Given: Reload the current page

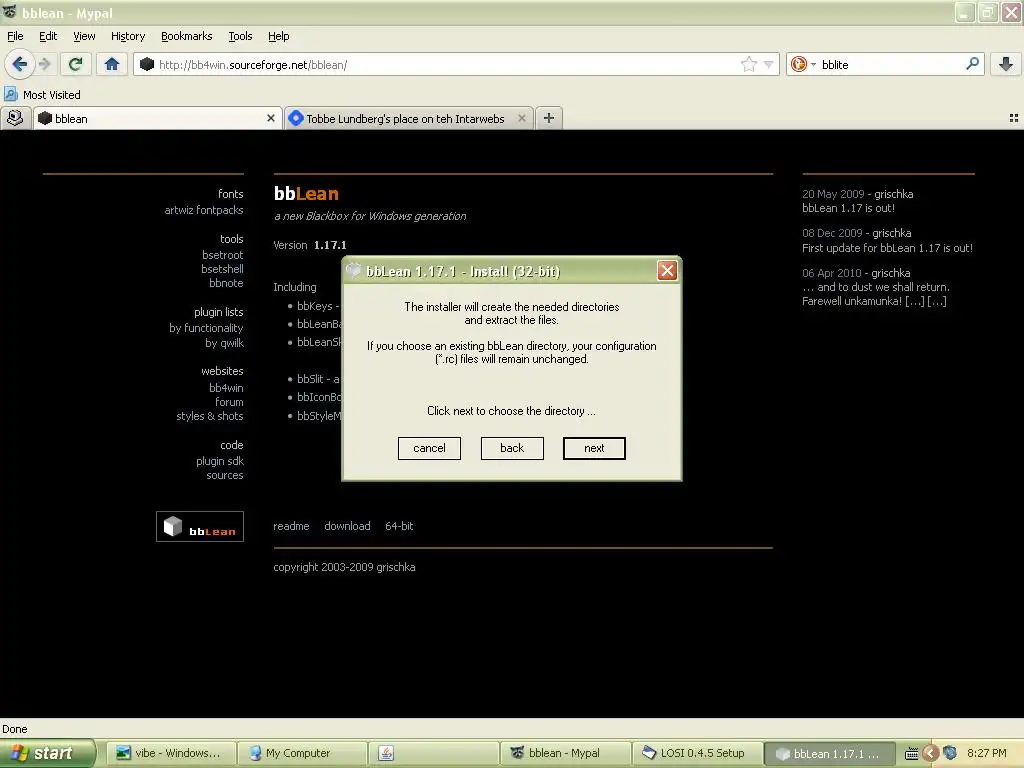Looking at the screenshot, I should coord(75,64).
